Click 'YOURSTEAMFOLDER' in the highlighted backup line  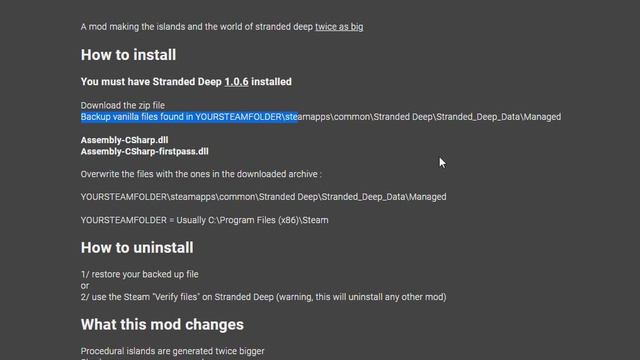tap(238, 117)
